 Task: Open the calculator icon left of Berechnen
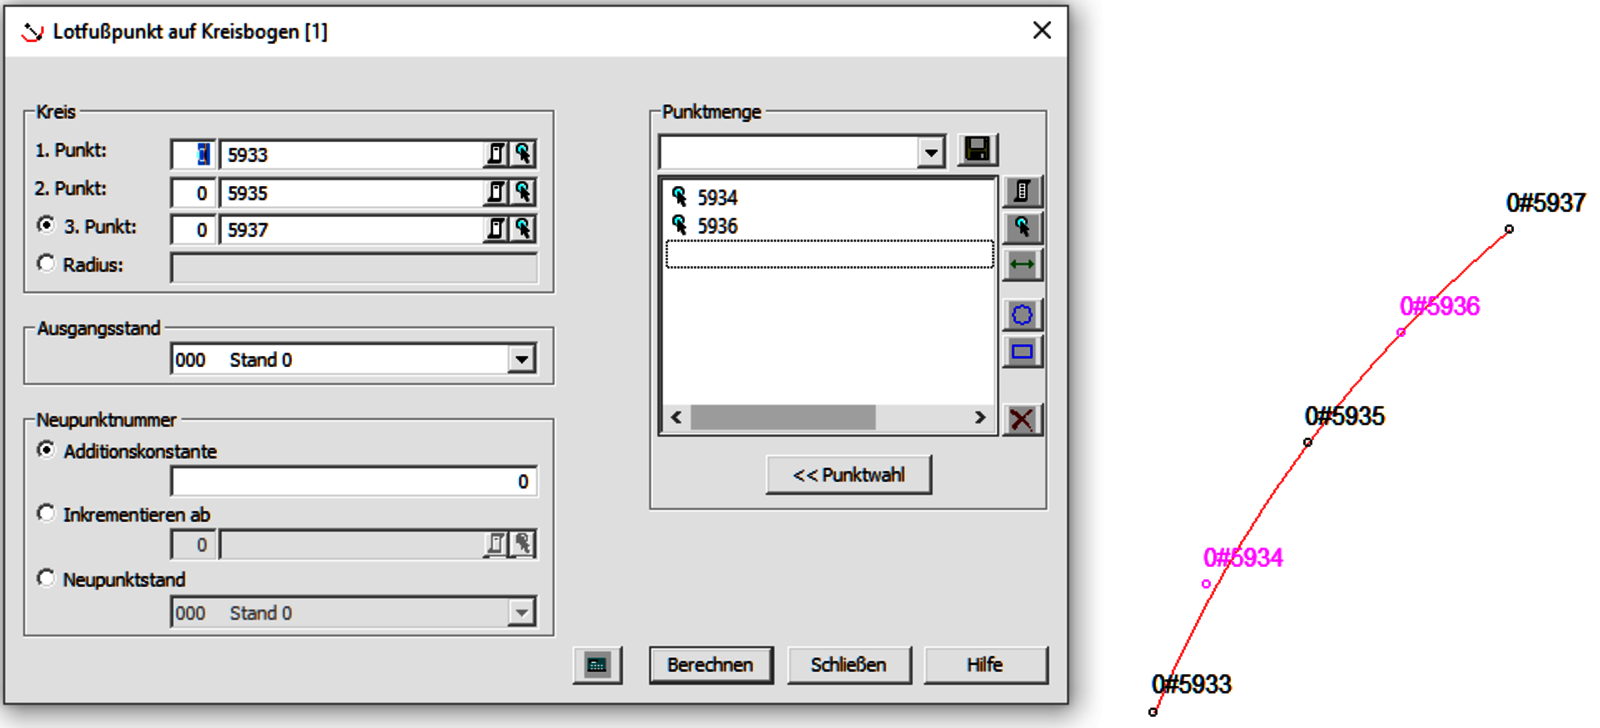click(x=597, y=665)
